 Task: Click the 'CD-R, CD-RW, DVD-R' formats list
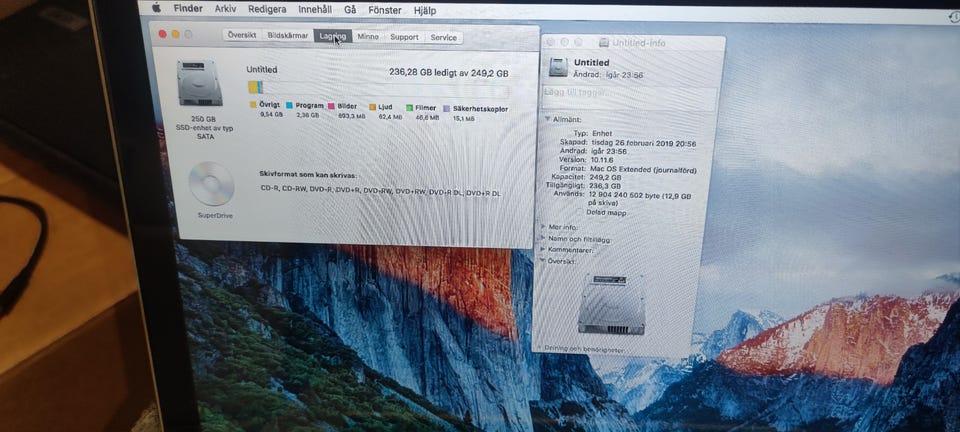tap(380, 192)
